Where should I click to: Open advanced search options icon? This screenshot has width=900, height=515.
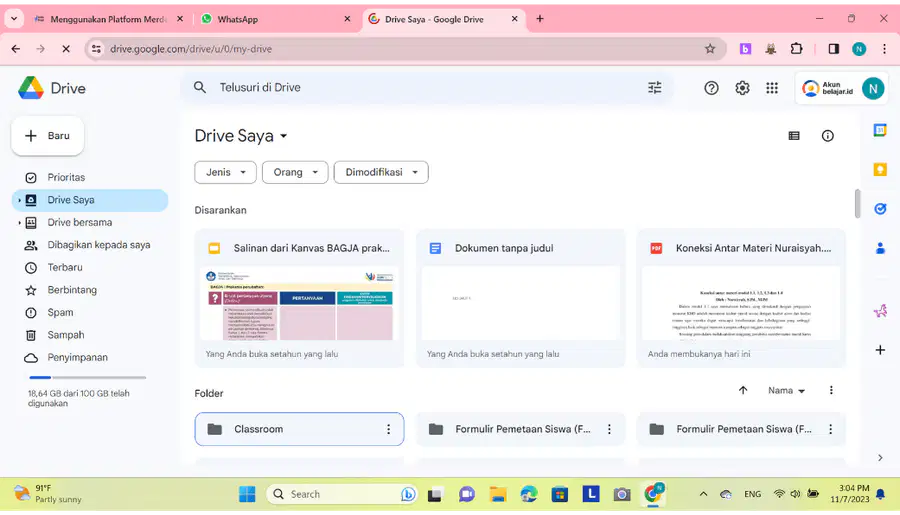[x=654, y=87]
